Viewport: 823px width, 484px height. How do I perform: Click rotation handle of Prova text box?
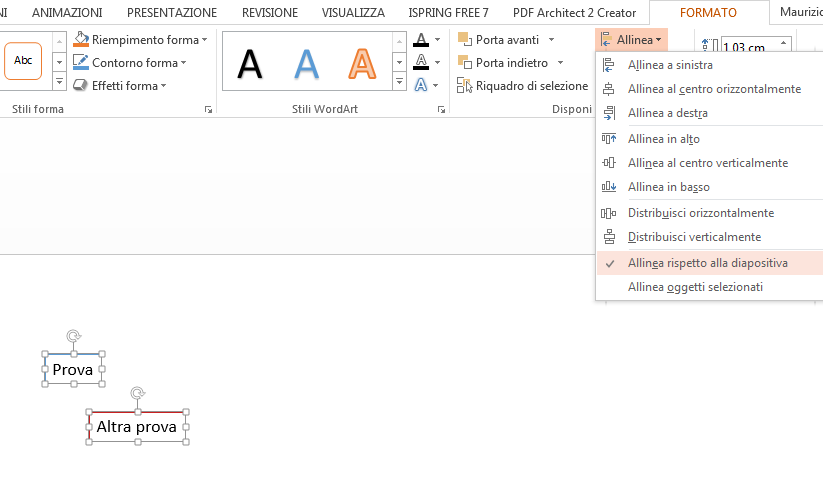pos(73,336)
